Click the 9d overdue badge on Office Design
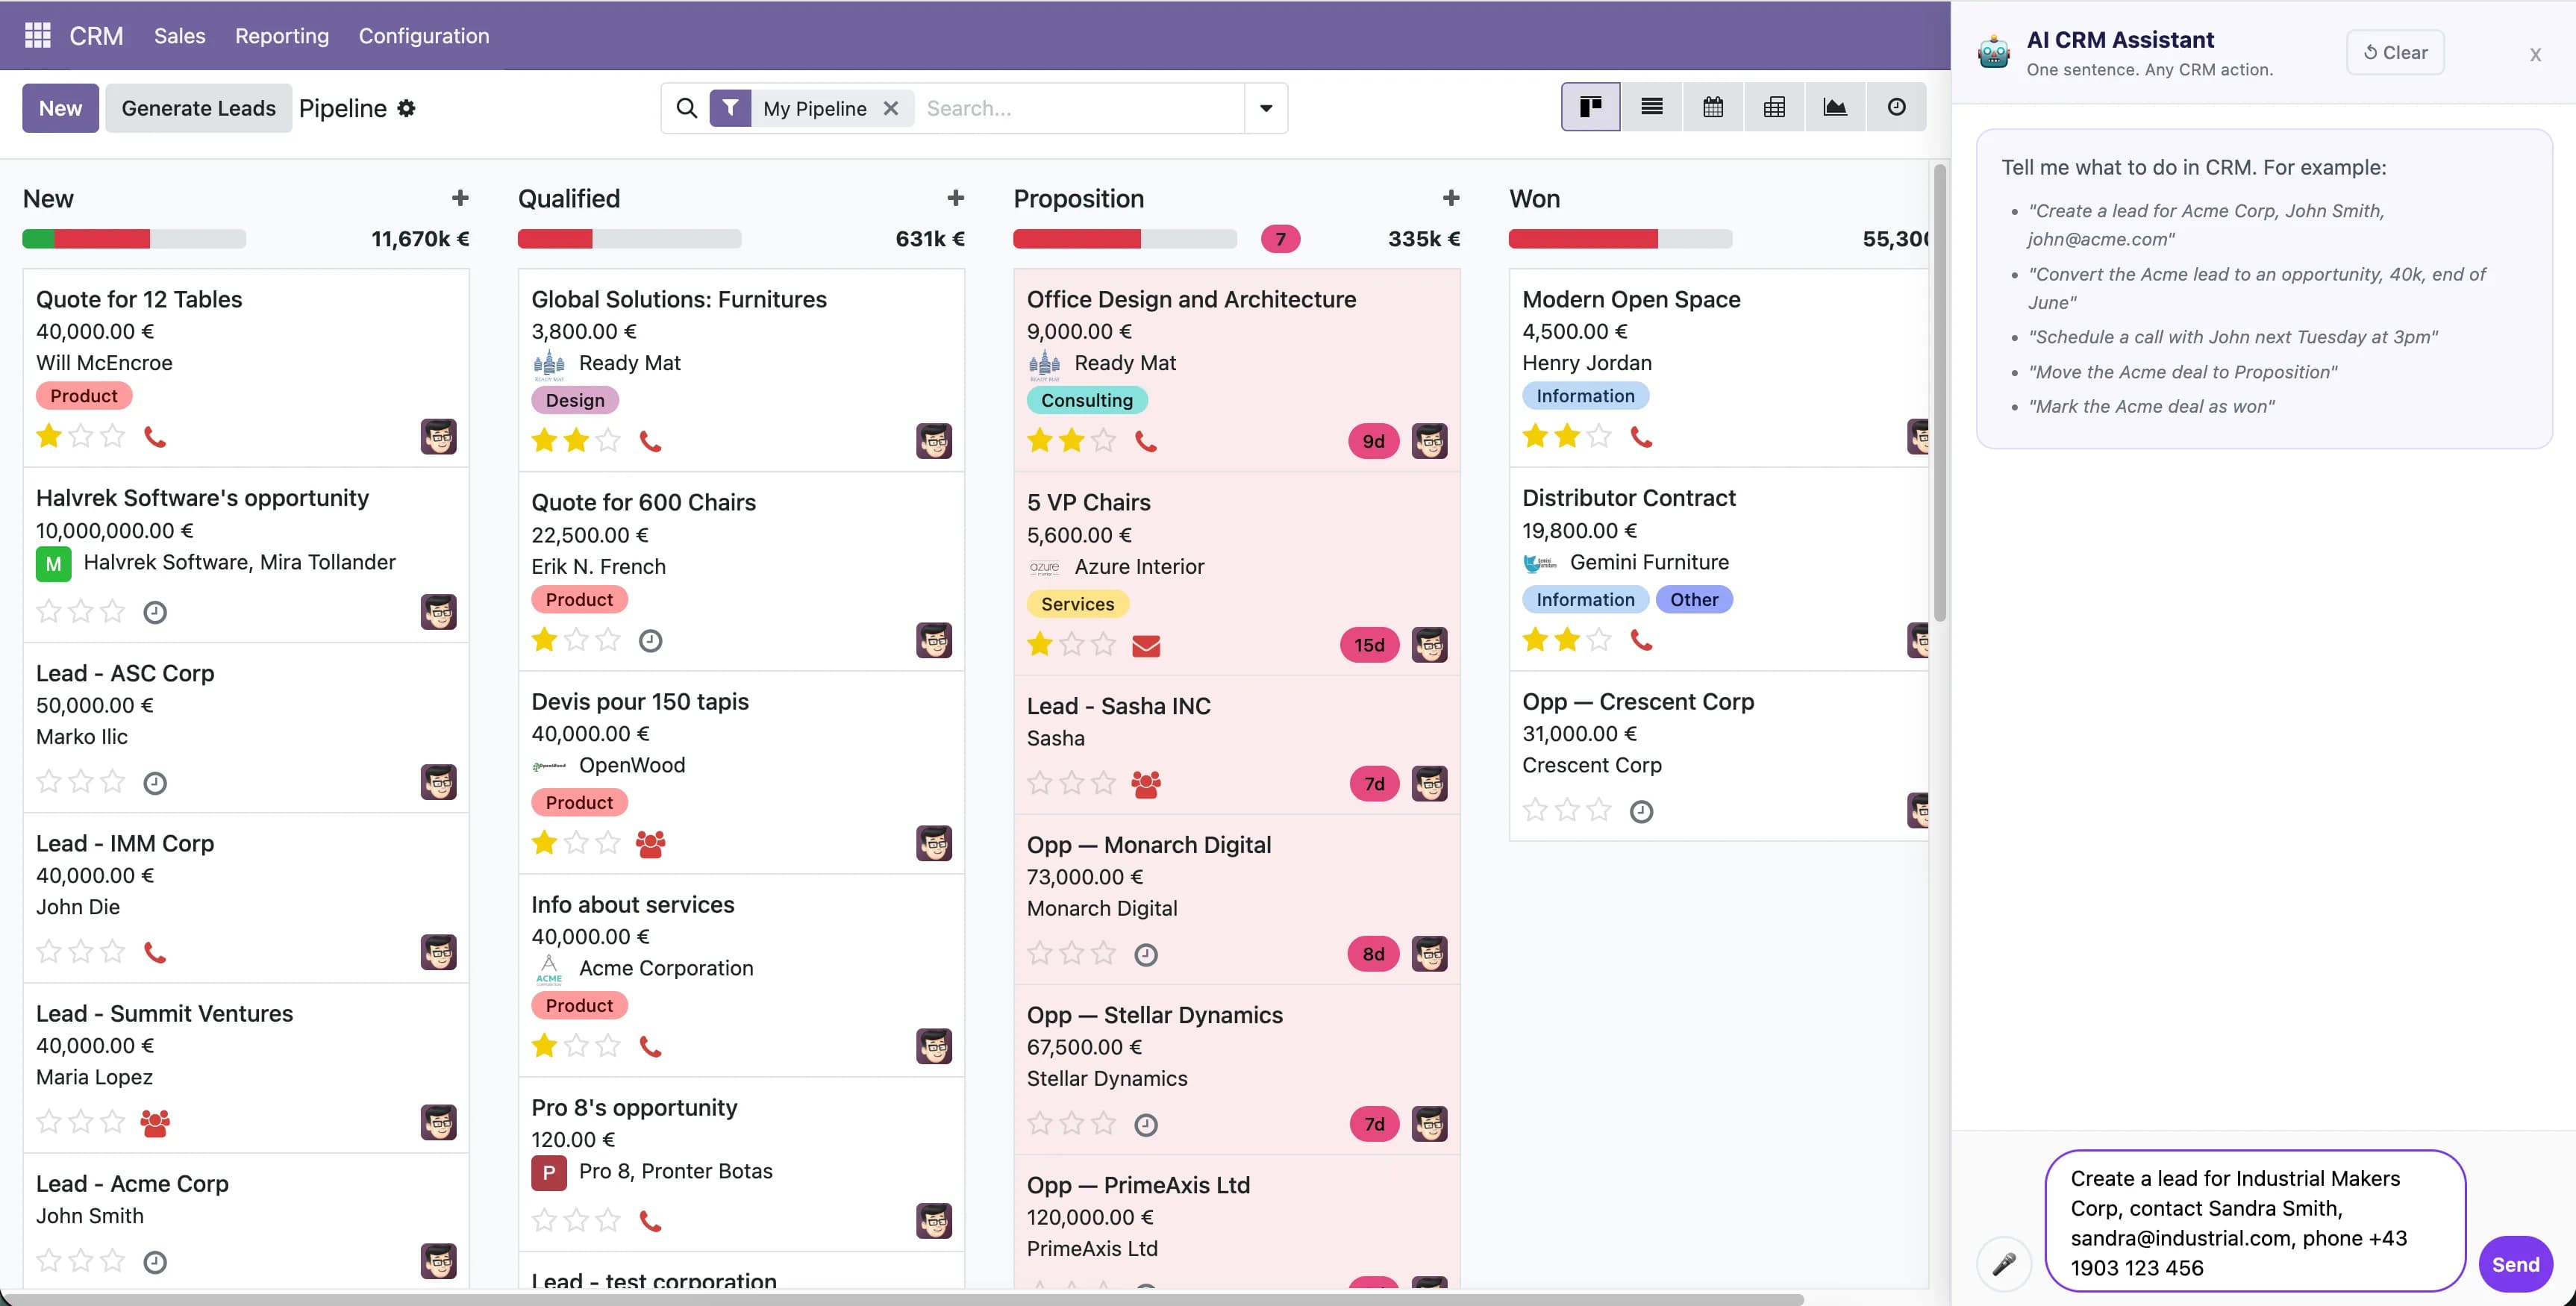 click(1373, 441)
